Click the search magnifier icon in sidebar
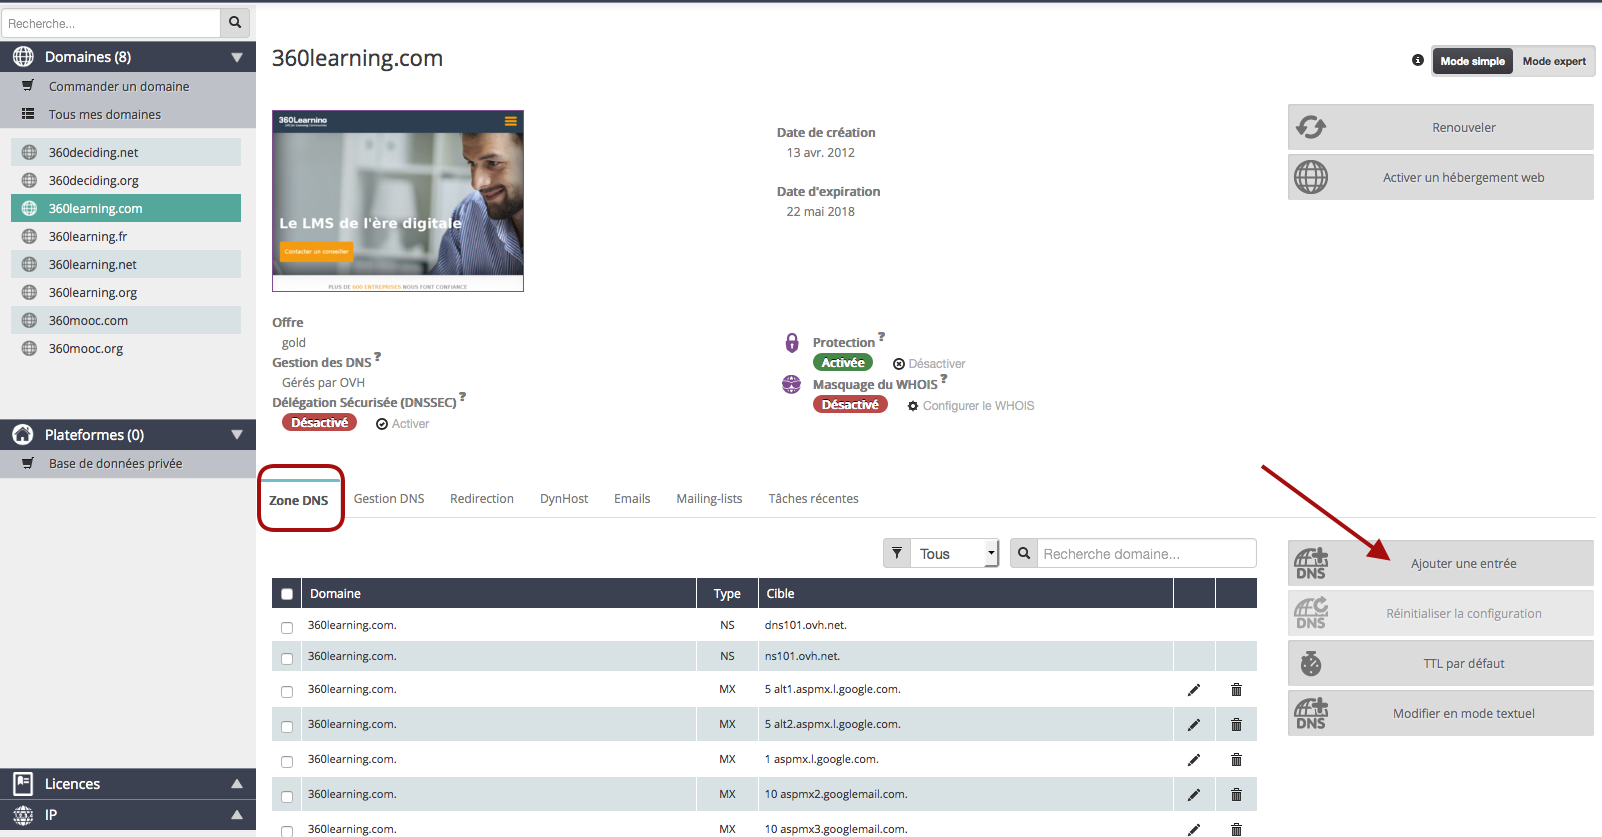Image resolution: width=1602 pixels, height=837 pixels. coord(235,22)
